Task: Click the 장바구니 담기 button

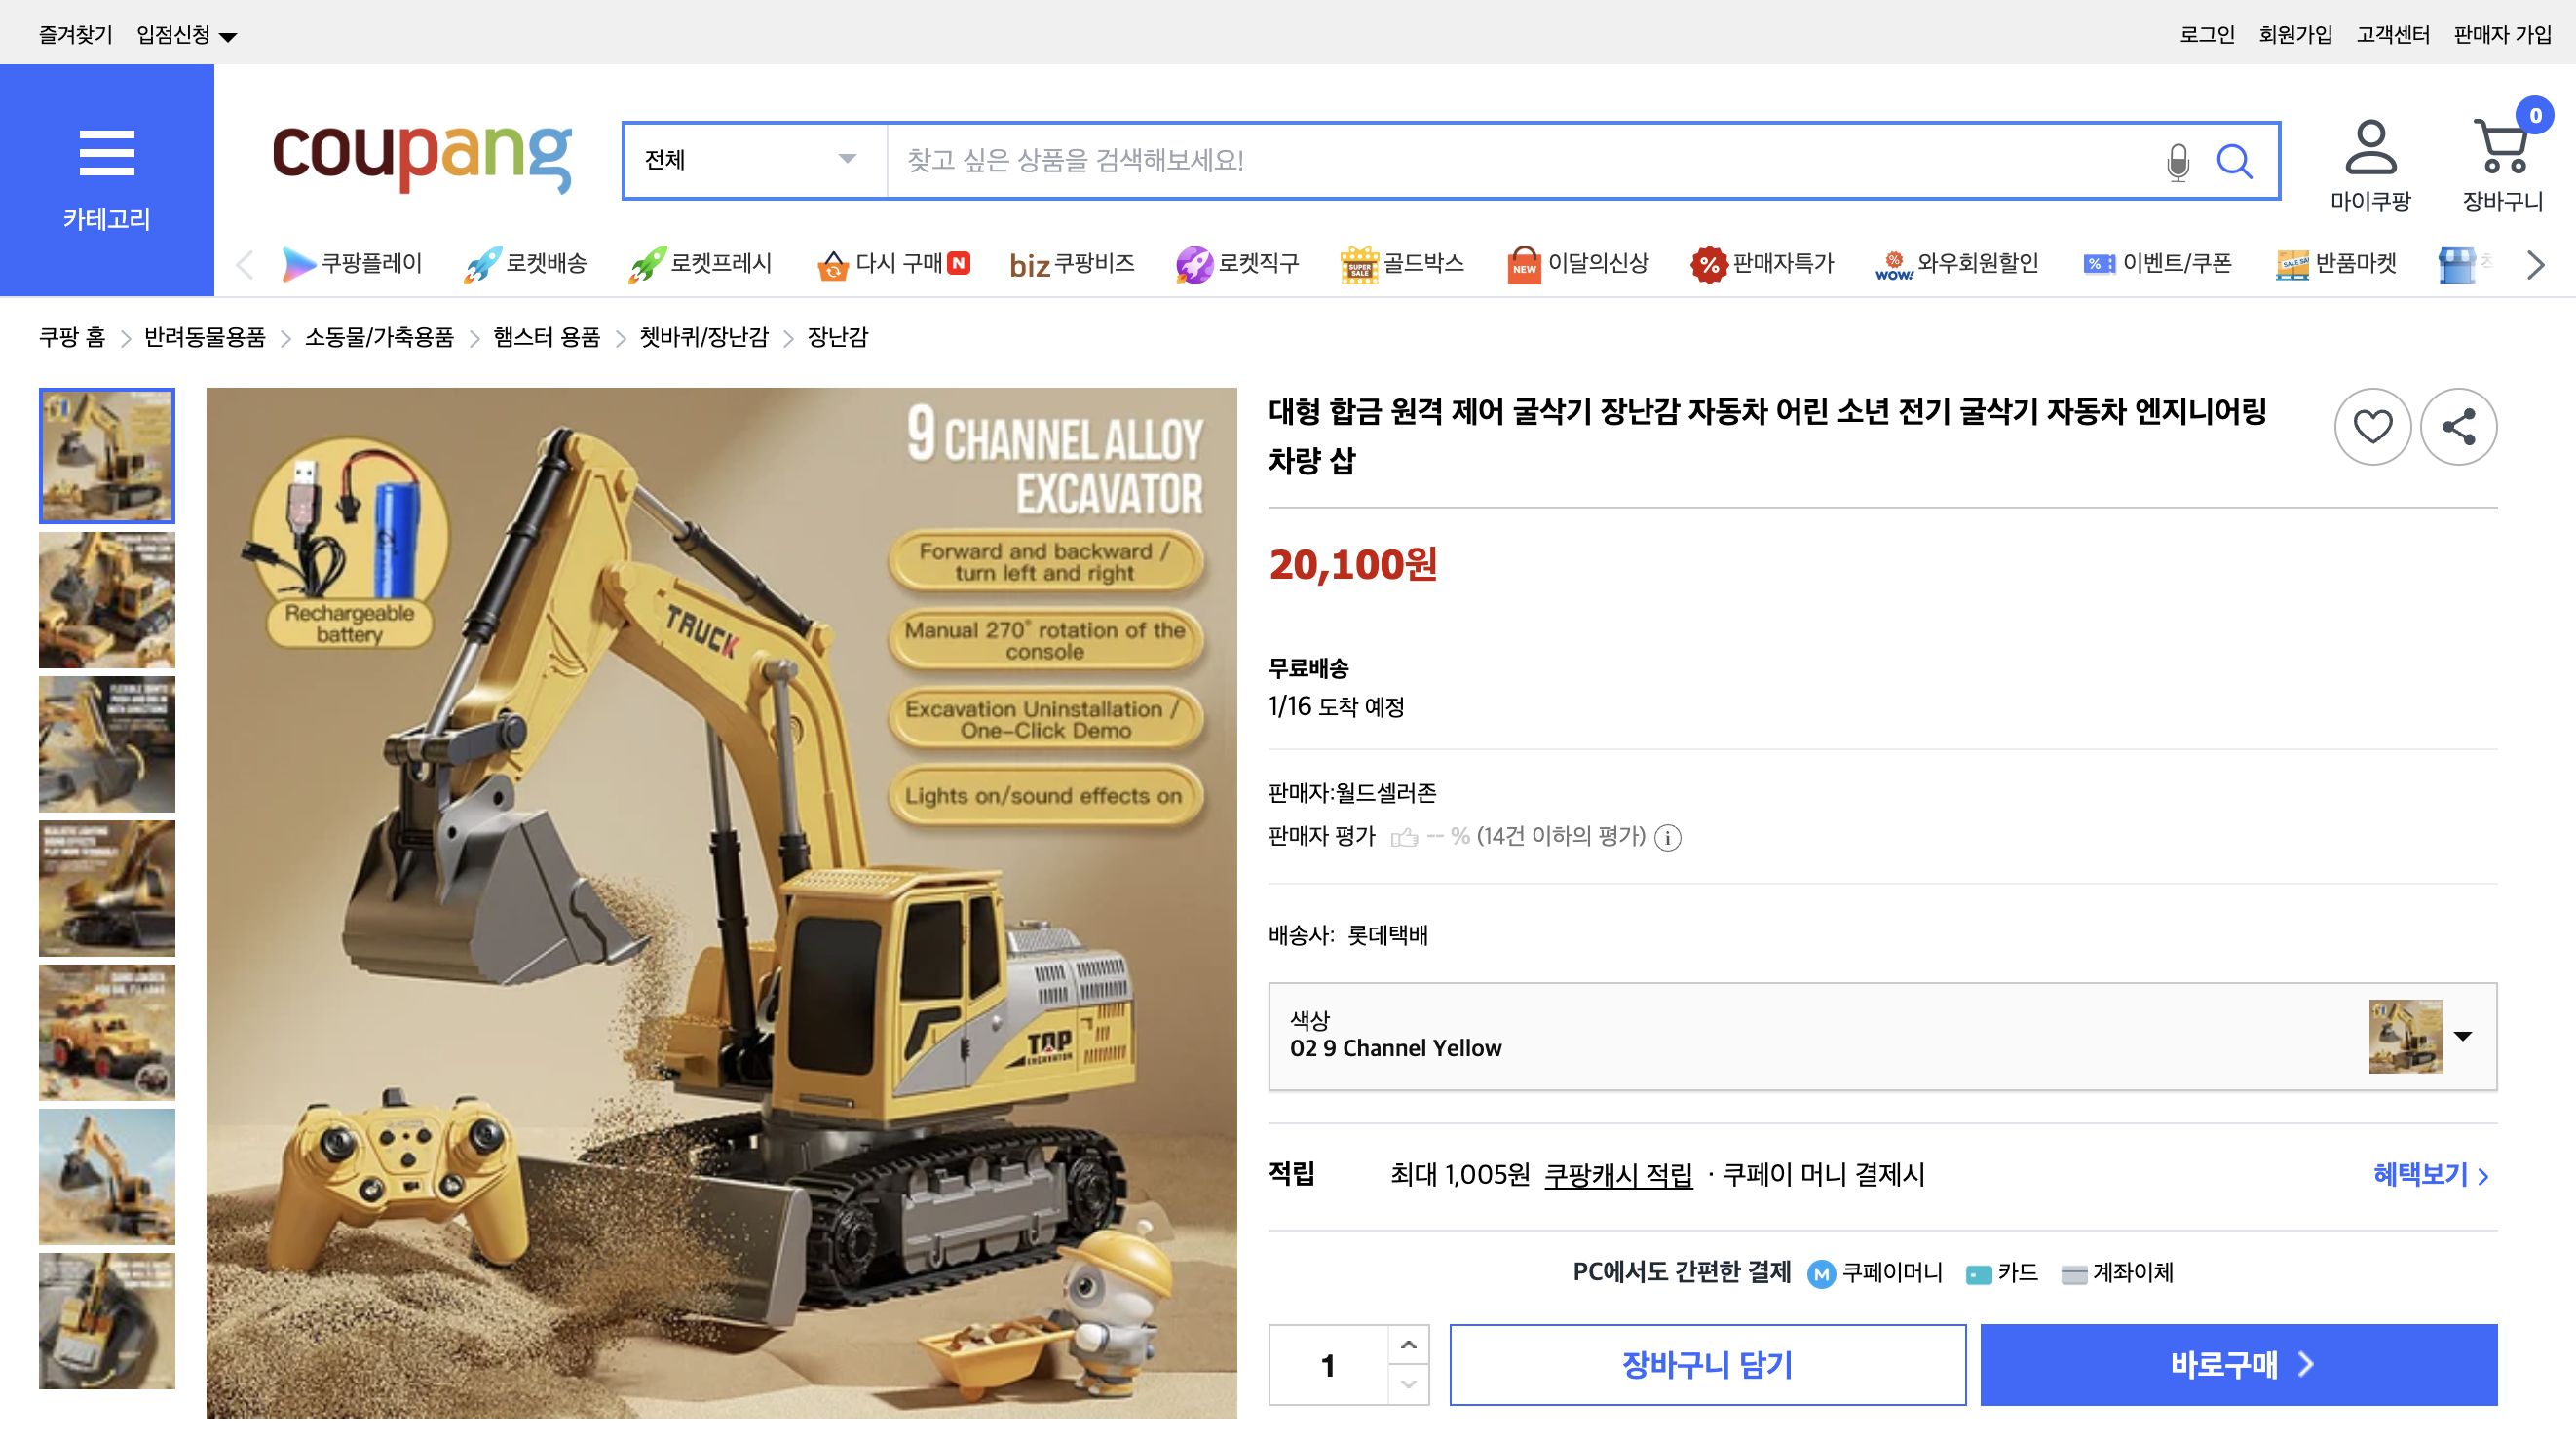Action: 1708,1364
